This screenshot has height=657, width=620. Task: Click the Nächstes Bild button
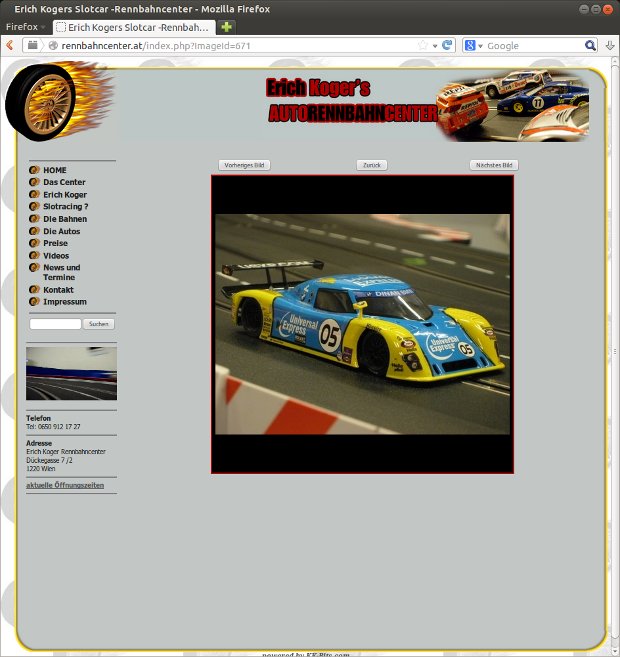(494, 165)
